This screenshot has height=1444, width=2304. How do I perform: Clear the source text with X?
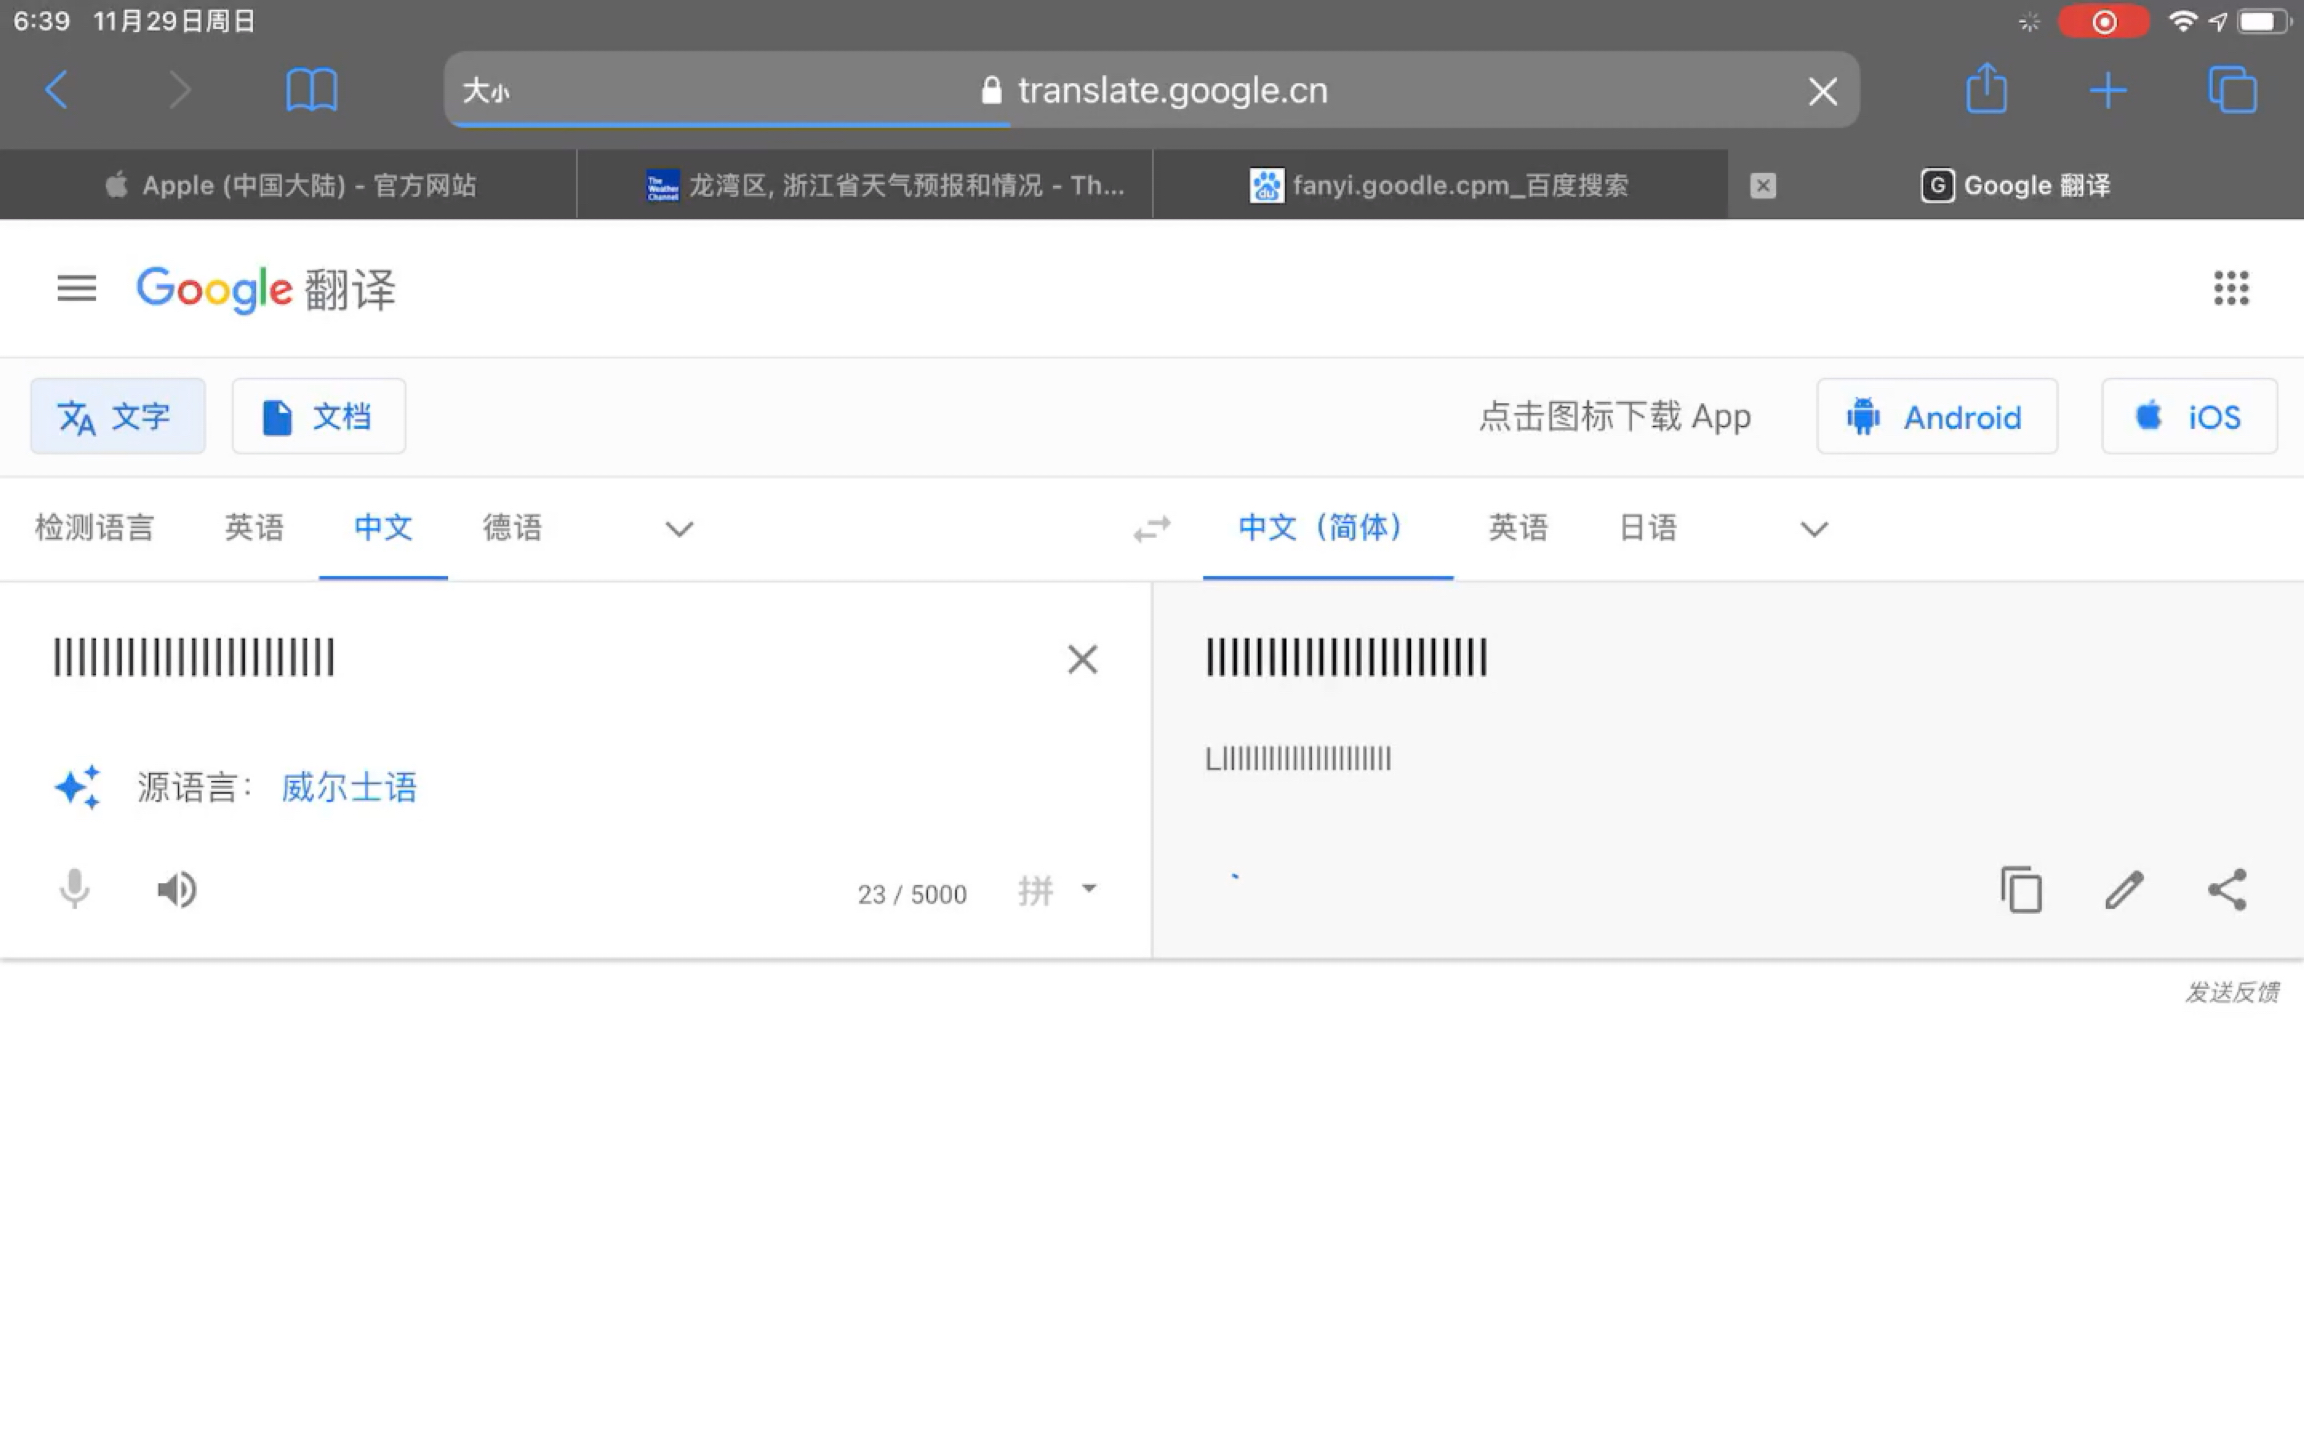pos(1082,659)
